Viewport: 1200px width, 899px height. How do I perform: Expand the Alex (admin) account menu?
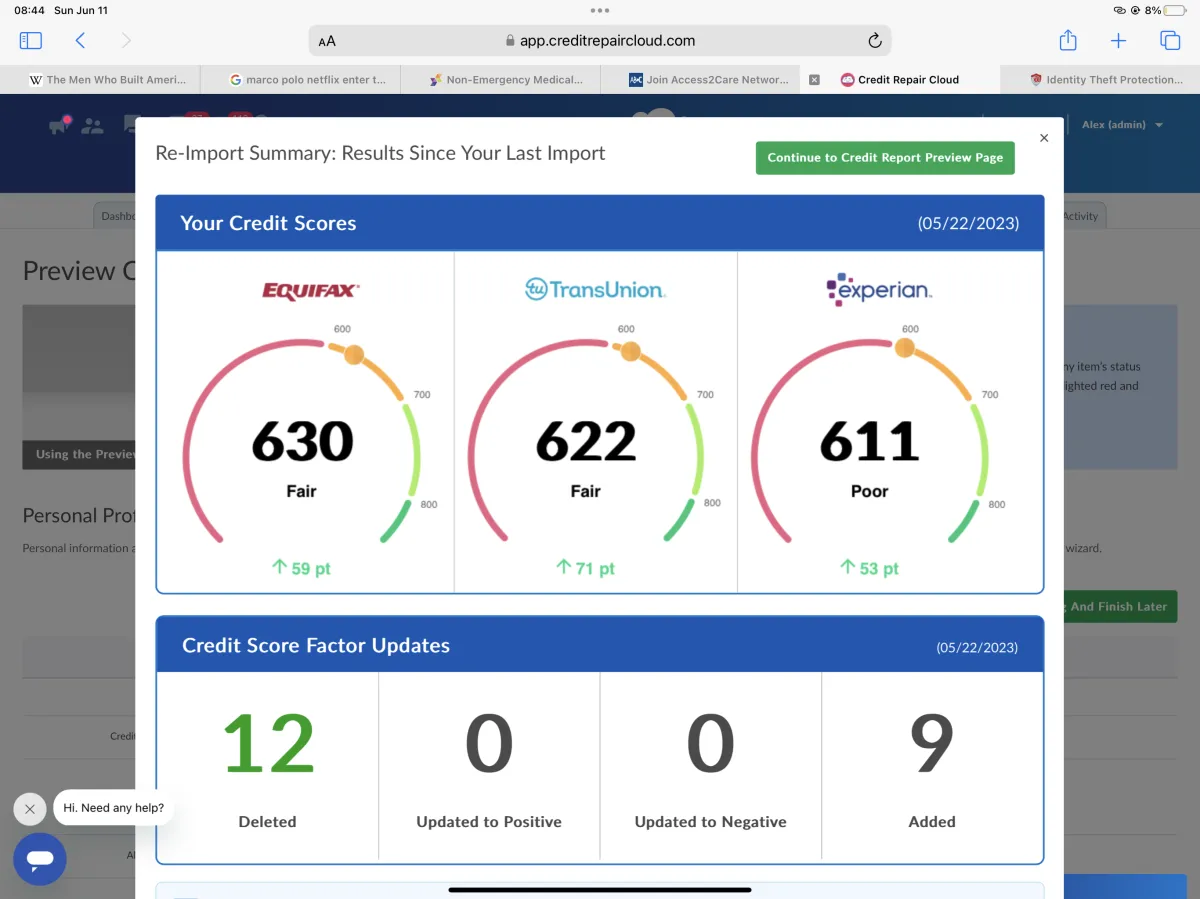point(1122,125)
